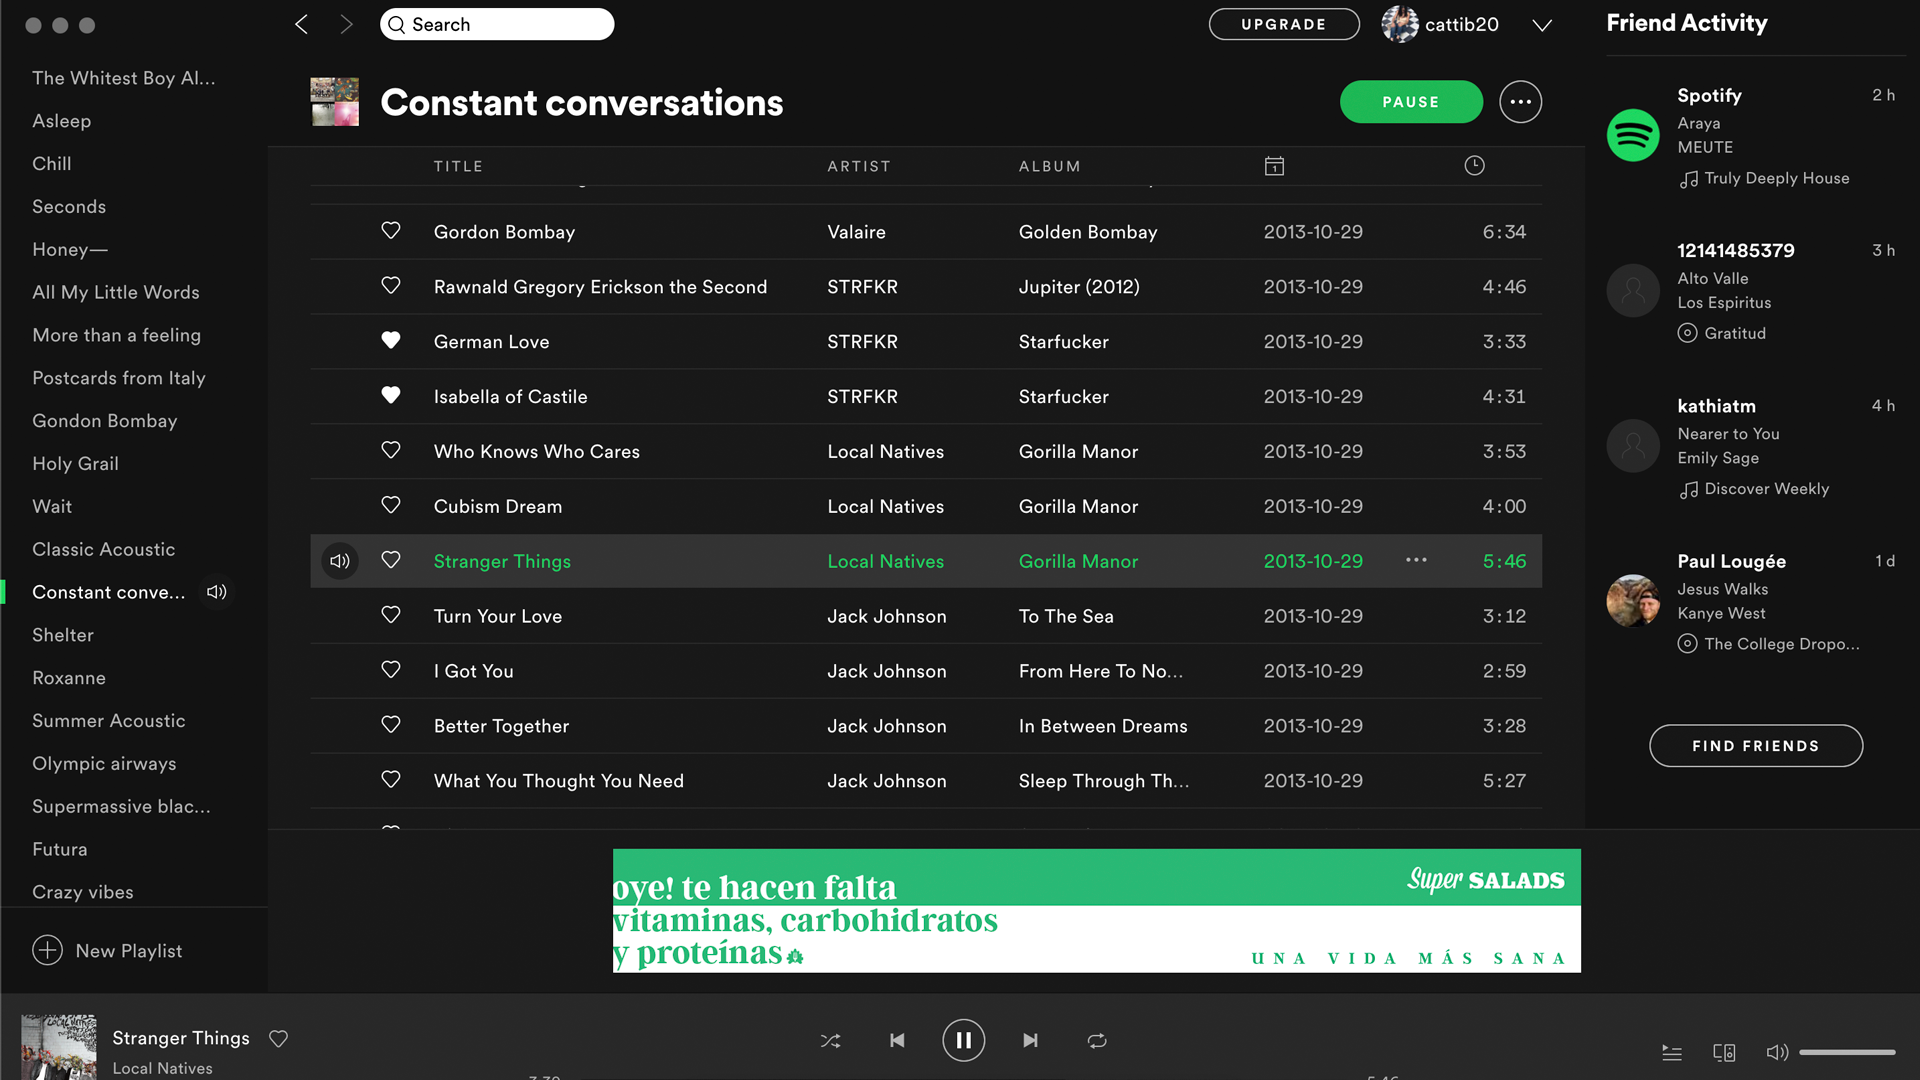Like Turn Your Love track

click(x=391, y=616)
